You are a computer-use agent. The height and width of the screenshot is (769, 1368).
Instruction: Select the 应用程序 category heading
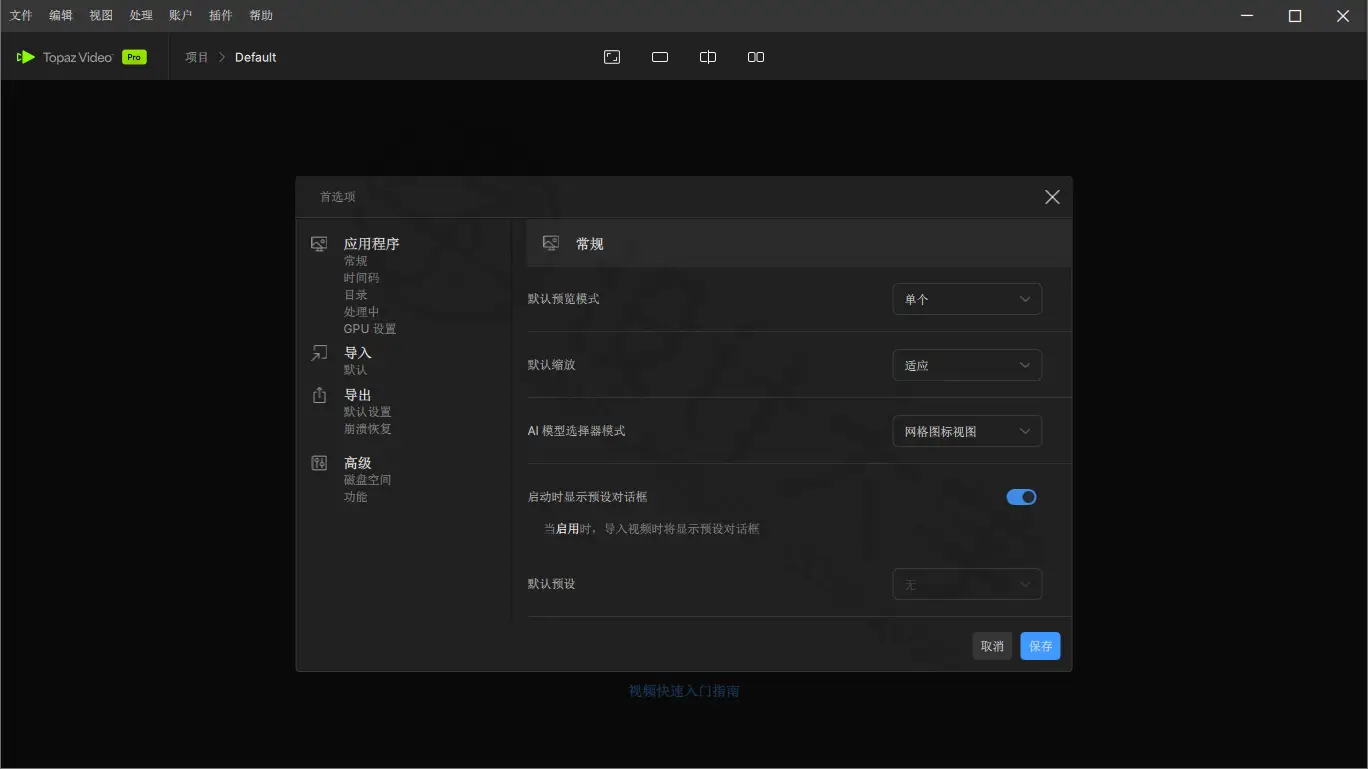tap(371, 243)
